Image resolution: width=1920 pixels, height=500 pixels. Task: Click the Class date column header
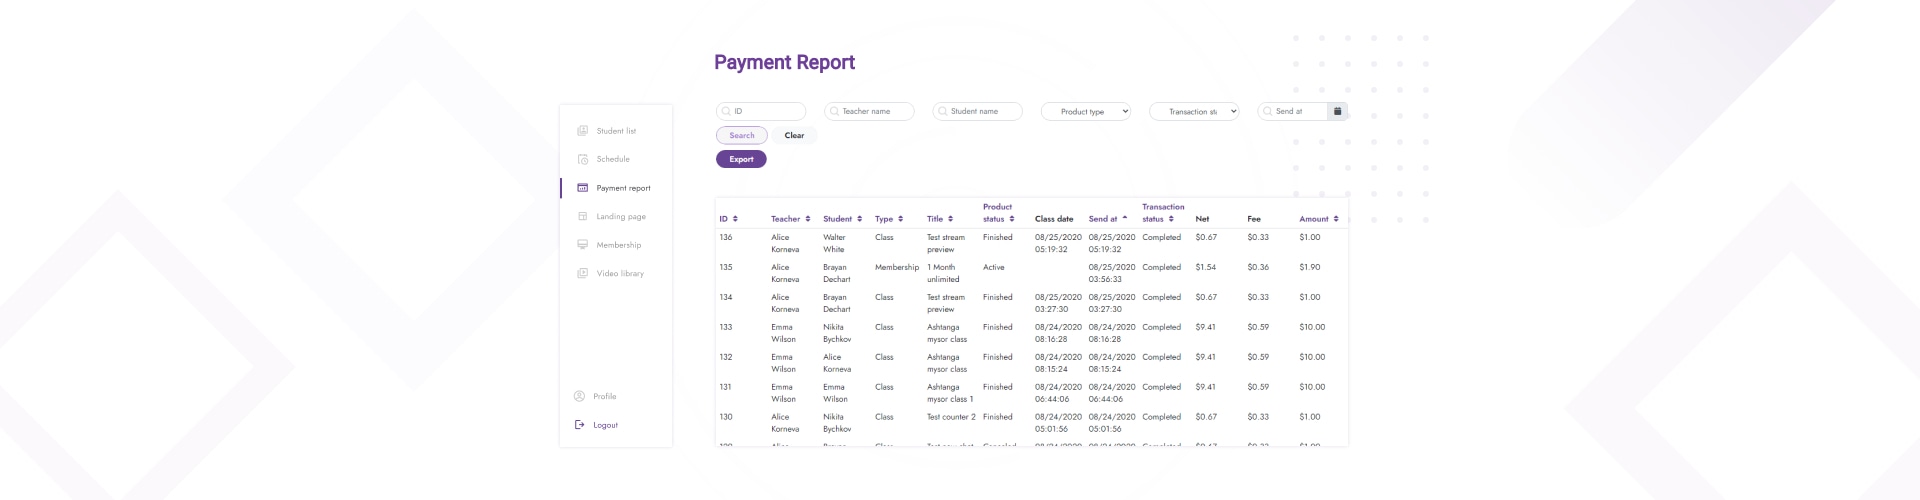coord(1054,219)
